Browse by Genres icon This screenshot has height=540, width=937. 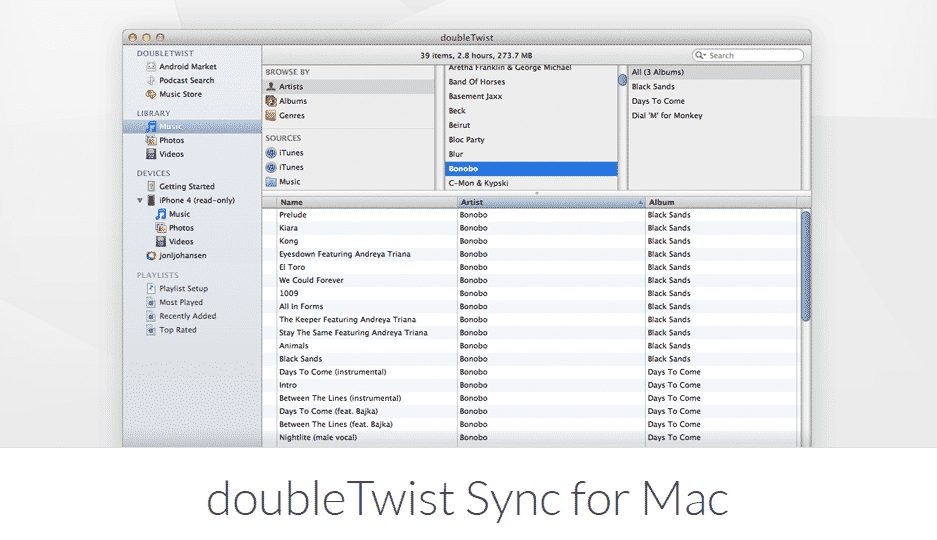(271, 115)
